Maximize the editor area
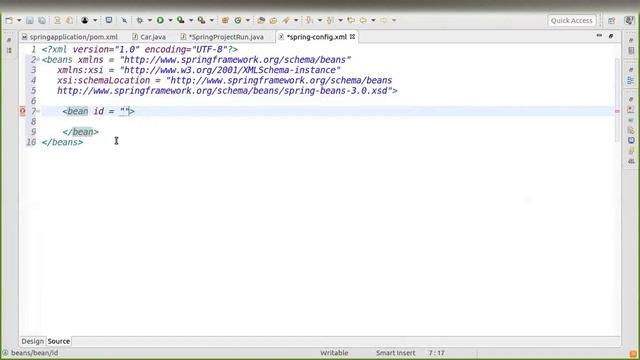Viewport: 640px width, 360px height. pos(611,36)
